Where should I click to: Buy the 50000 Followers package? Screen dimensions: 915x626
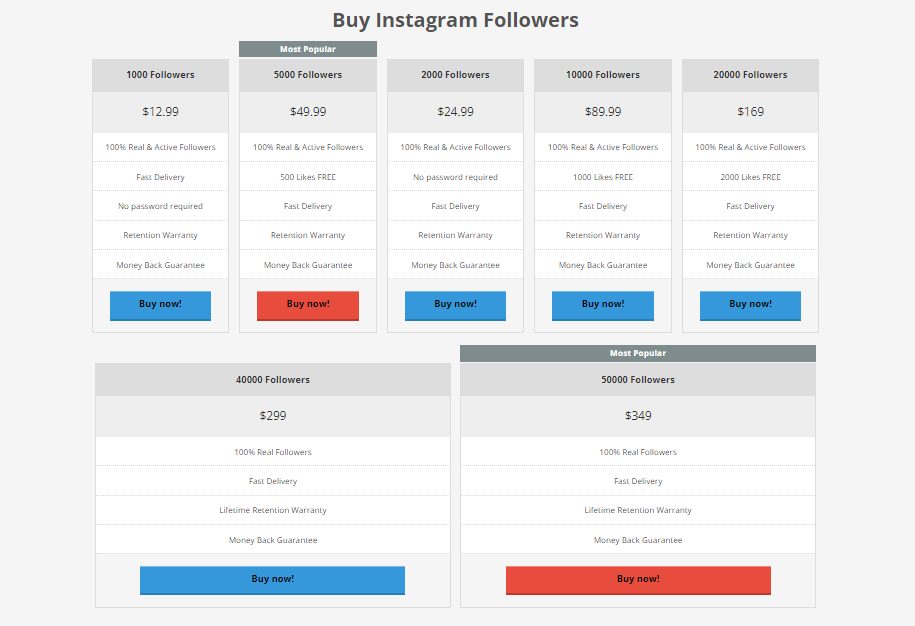638,580
